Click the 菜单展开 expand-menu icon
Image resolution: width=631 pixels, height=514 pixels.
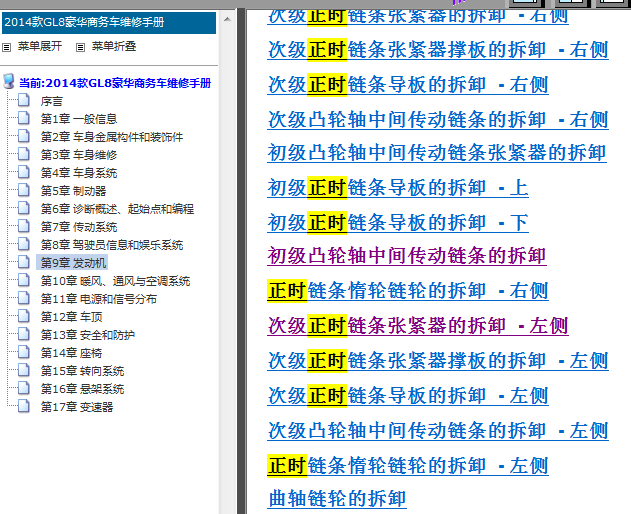(6, 47)
